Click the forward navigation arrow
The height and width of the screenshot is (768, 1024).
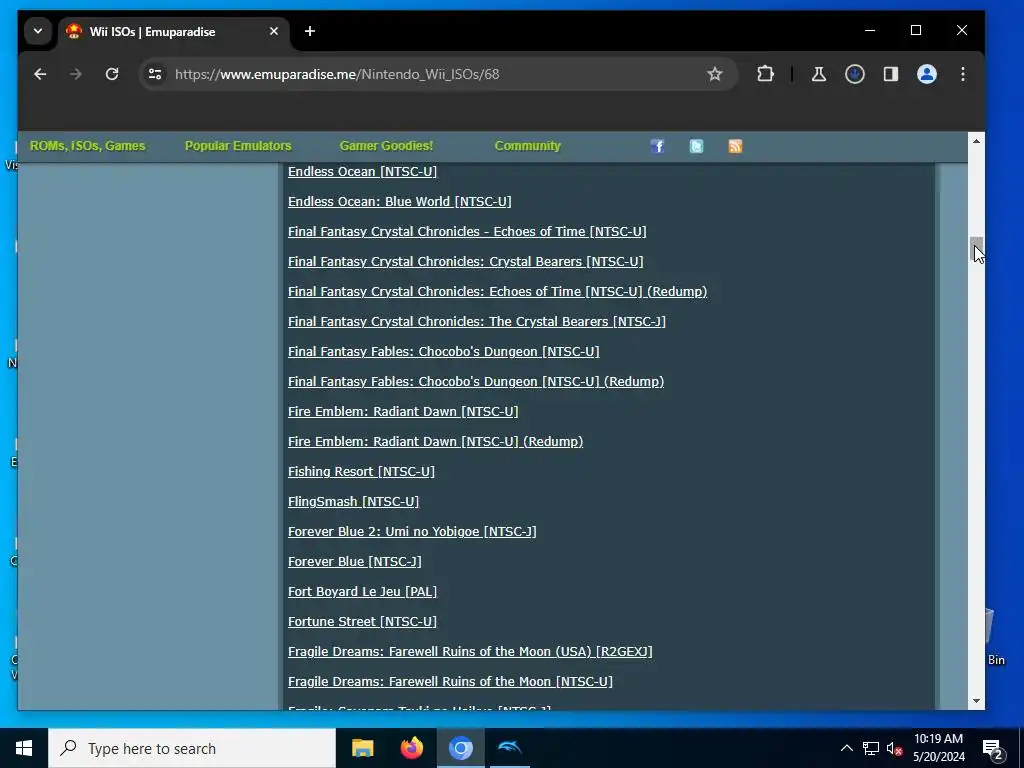click(x=76, y=74)
